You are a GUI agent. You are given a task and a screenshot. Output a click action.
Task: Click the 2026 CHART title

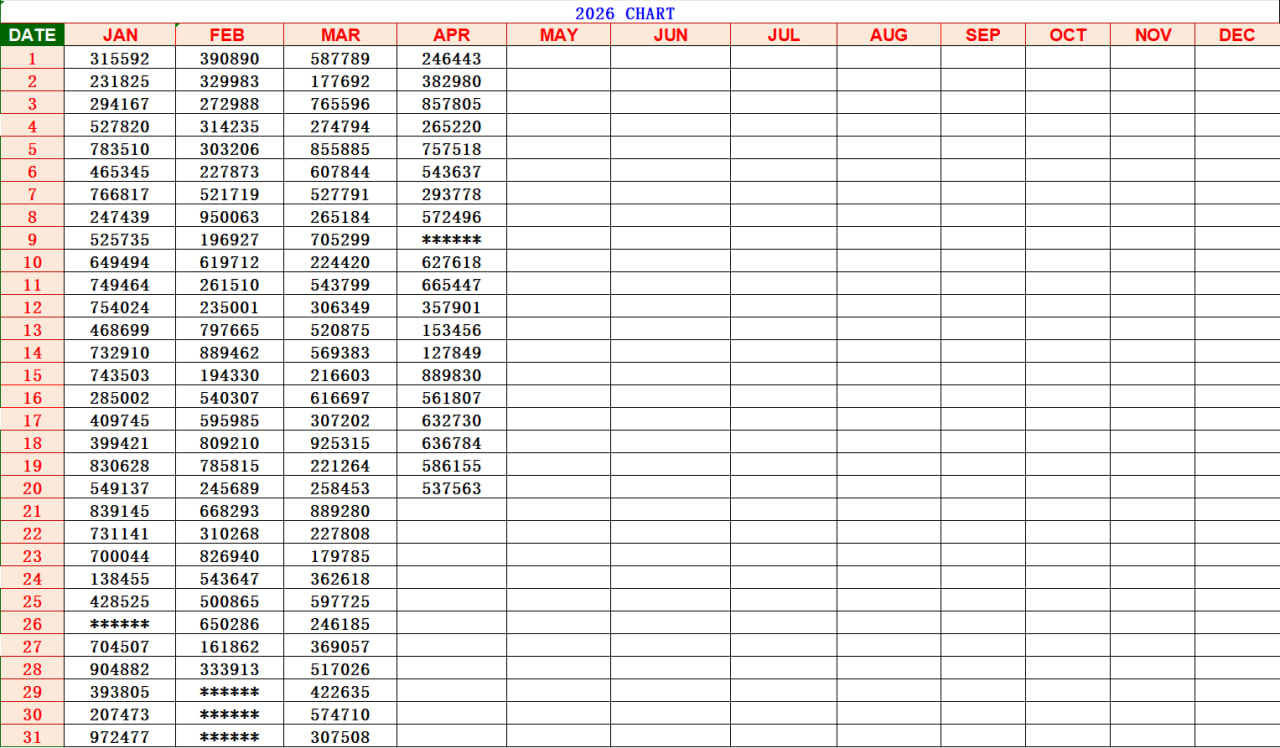point(624,13)
